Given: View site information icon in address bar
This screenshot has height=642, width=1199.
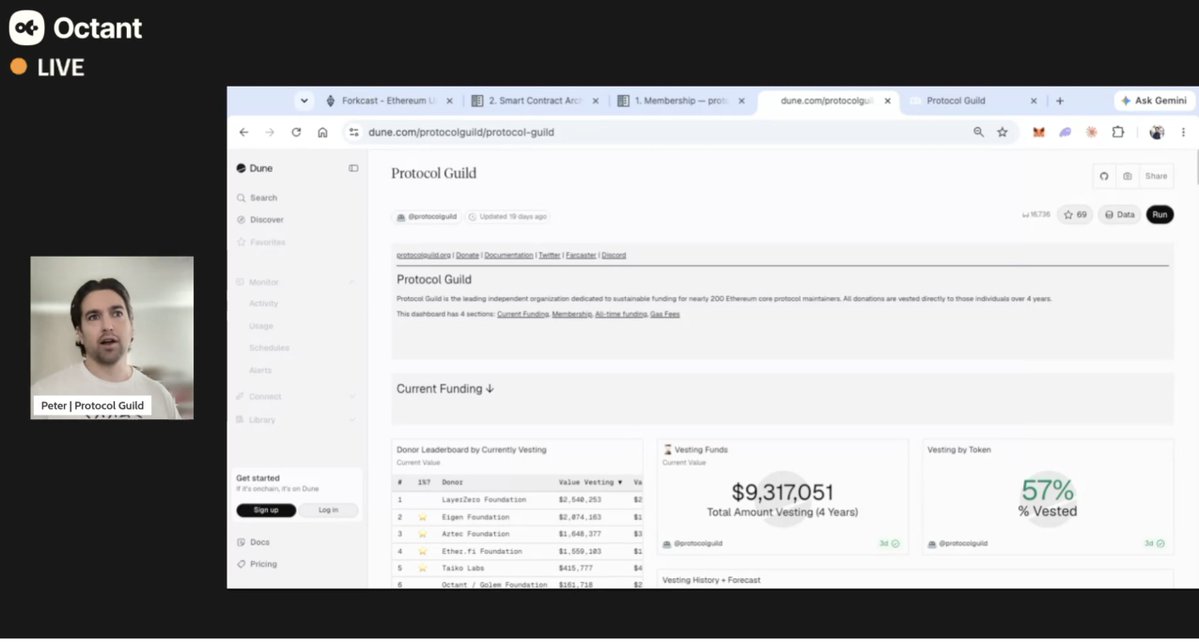Looking at the screenshot, I should (353, 132).
